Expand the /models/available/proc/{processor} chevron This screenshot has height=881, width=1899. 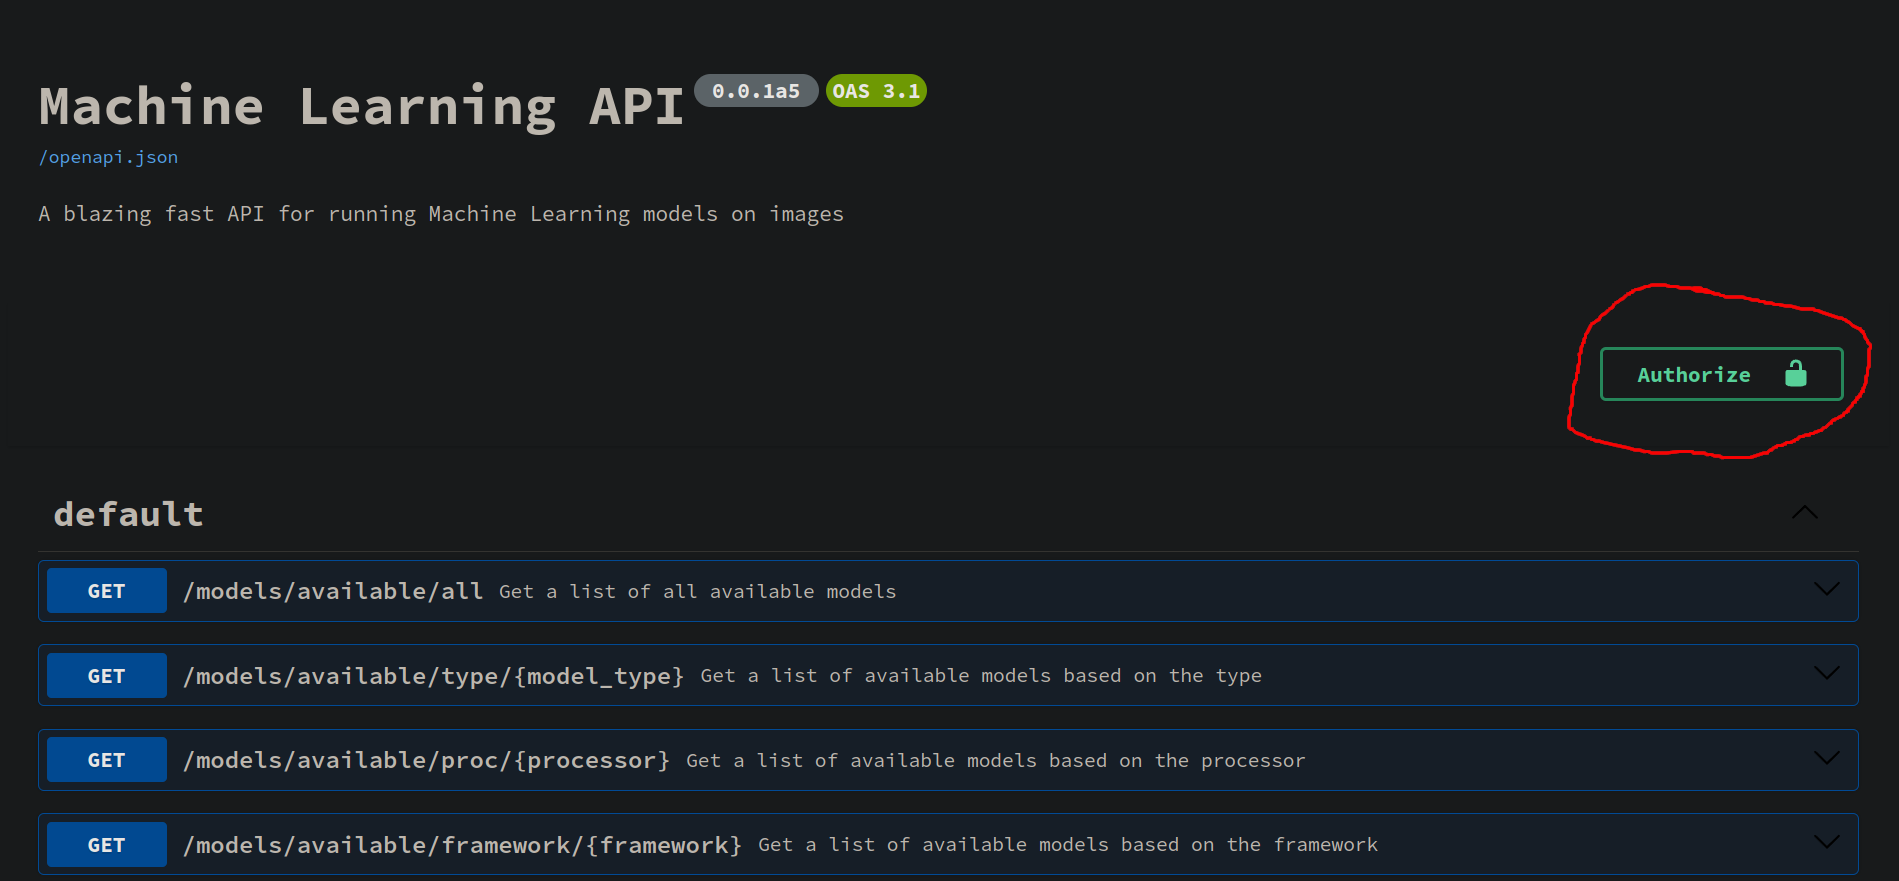coord(1827,758)
